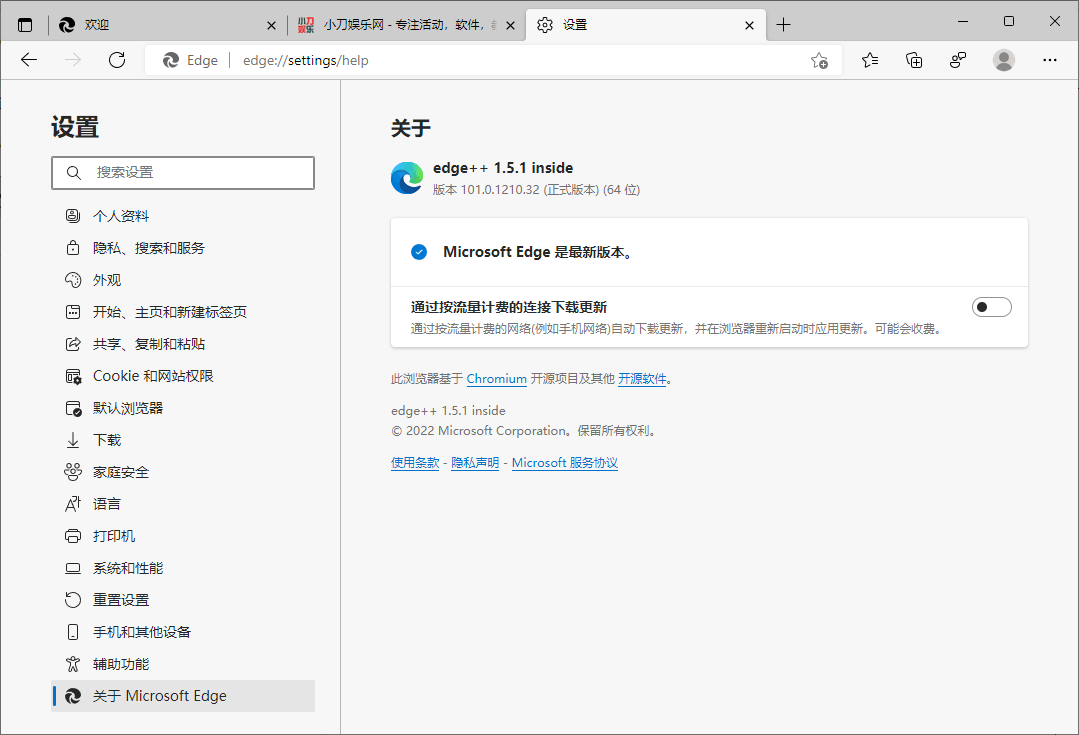Select 外观 settings section
The width and height of the screenshot is (1079, 735).
click(x=107, y=279)
